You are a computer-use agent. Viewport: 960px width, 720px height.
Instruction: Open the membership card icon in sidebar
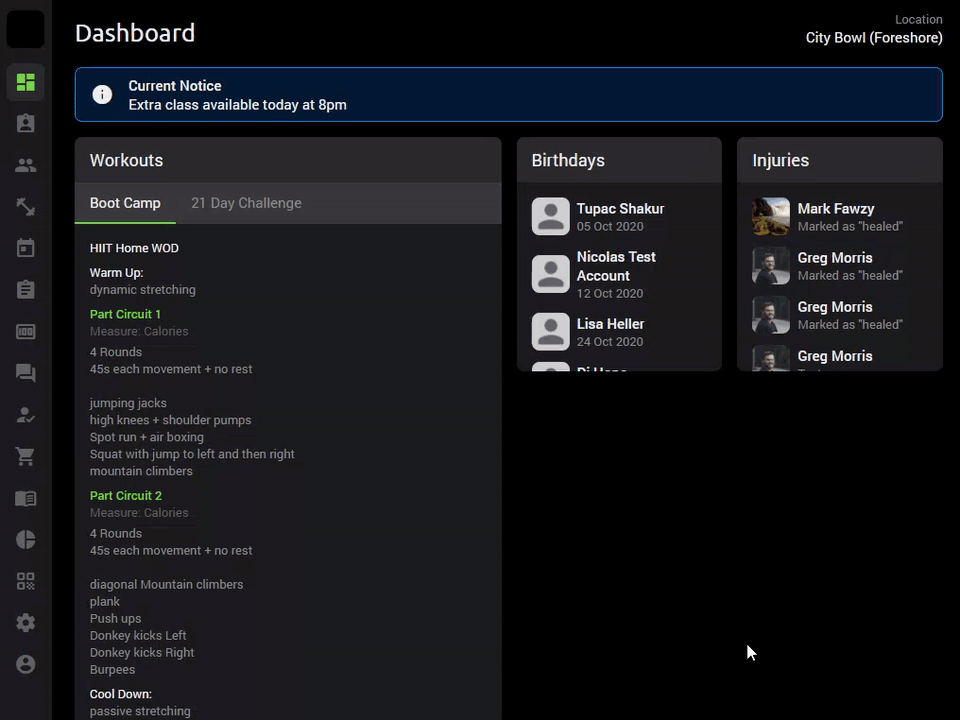pyautogui.click(x=26, y=331)
